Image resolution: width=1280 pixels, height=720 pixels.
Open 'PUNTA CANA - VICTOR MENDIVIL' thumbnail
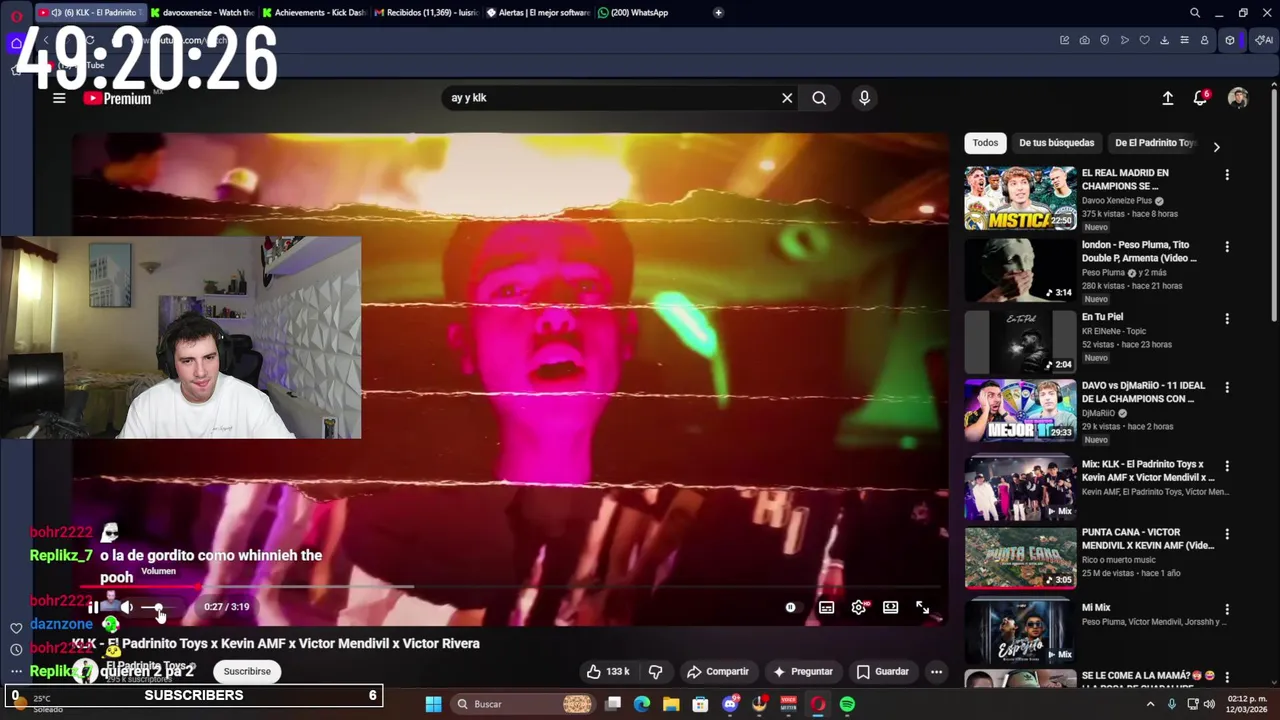[1020, 558]
